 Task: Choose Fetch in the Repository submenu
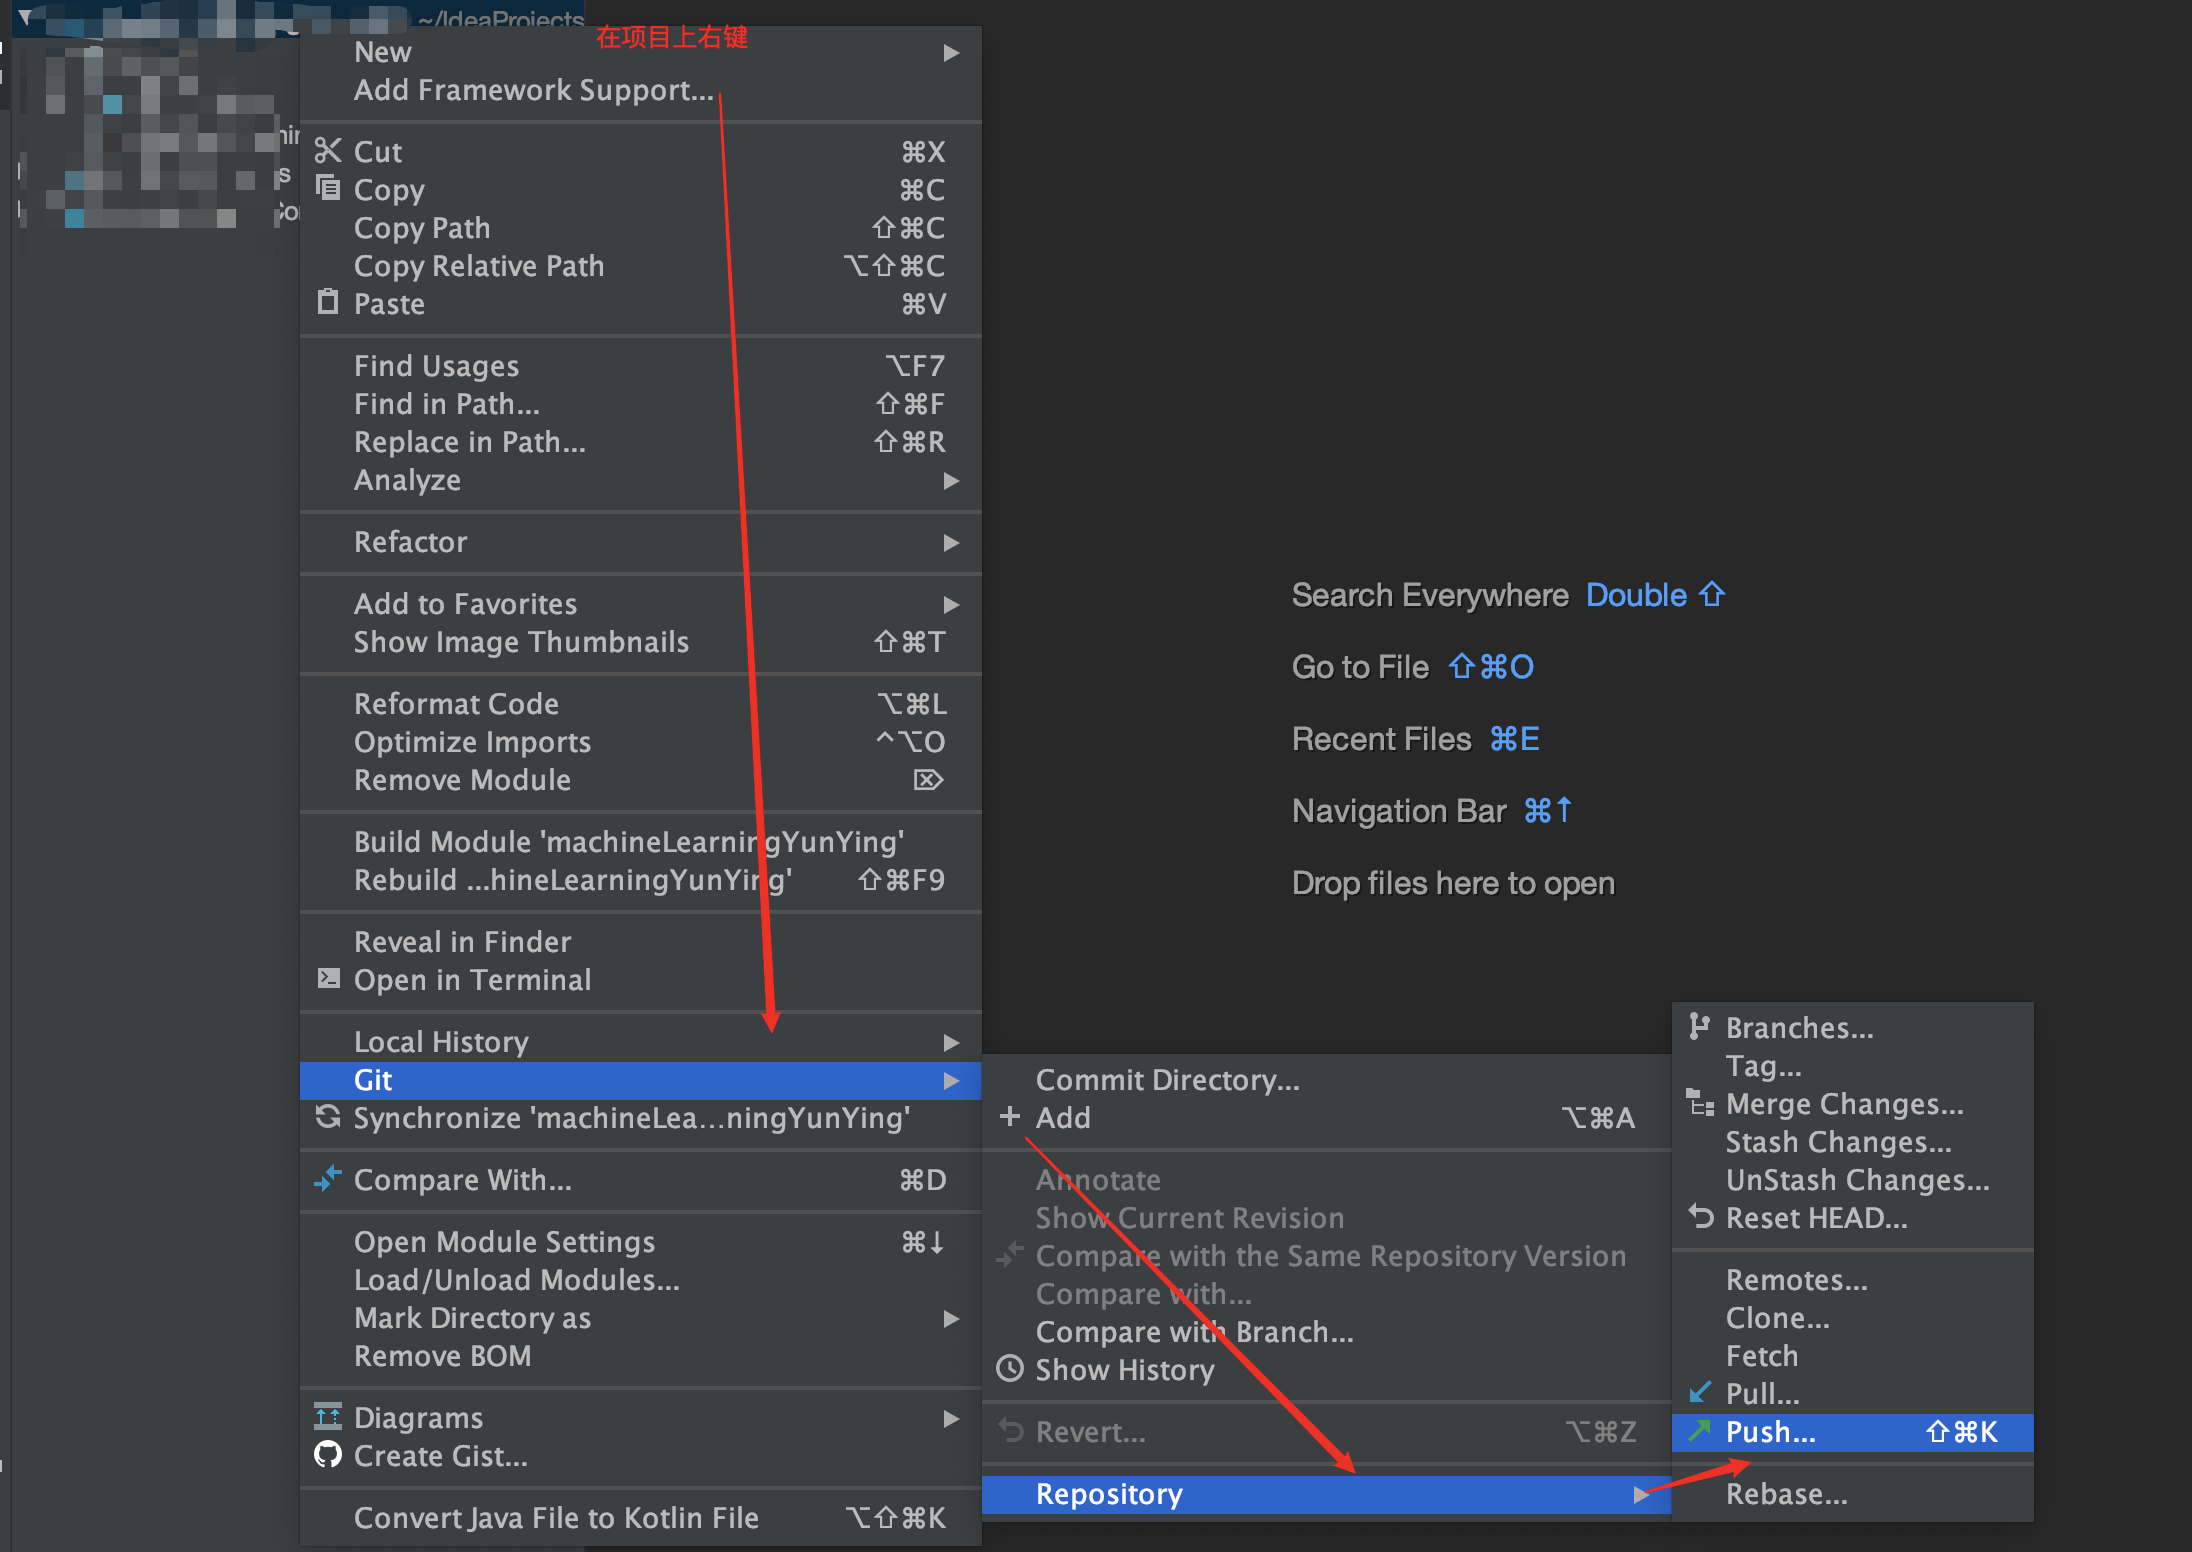(1761, 1355)
